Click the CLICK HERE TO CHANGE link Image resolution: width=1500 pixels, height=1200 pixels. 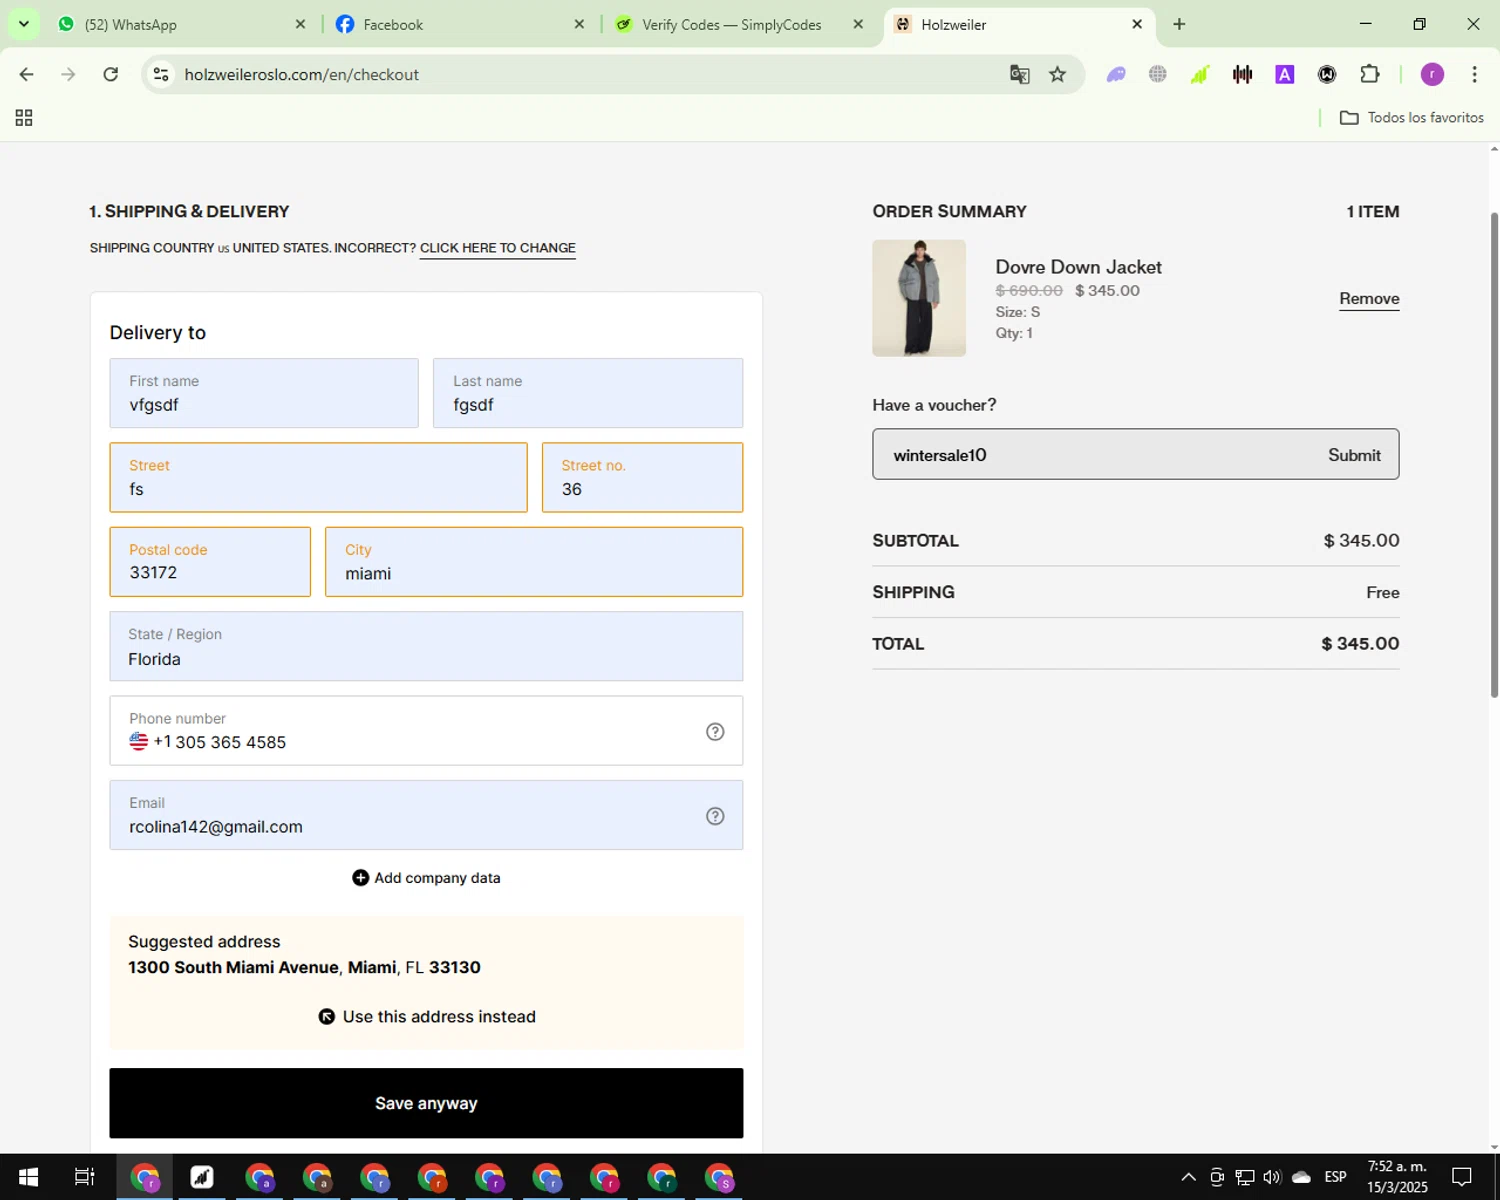click(498, 248)
